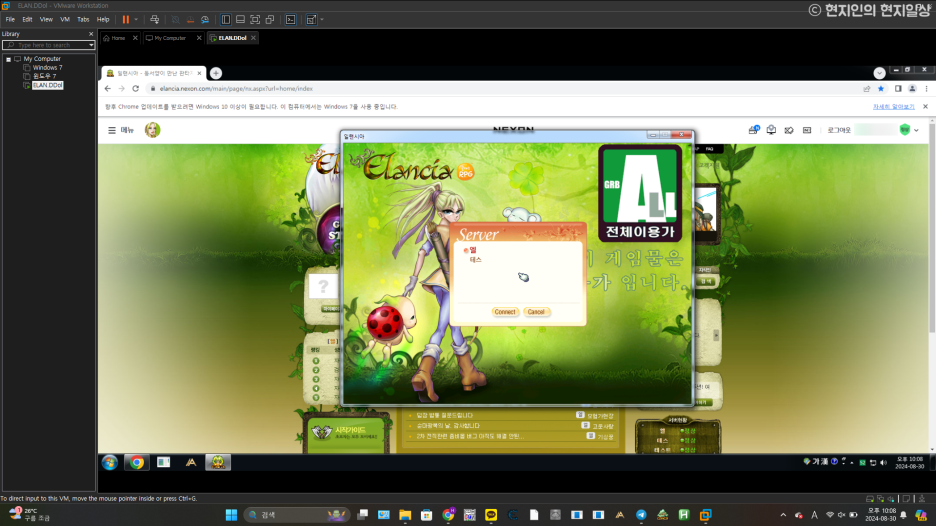Open the console view icon
Image resolution: width=936 pixels, height=526 pixels.
(291, 20)
